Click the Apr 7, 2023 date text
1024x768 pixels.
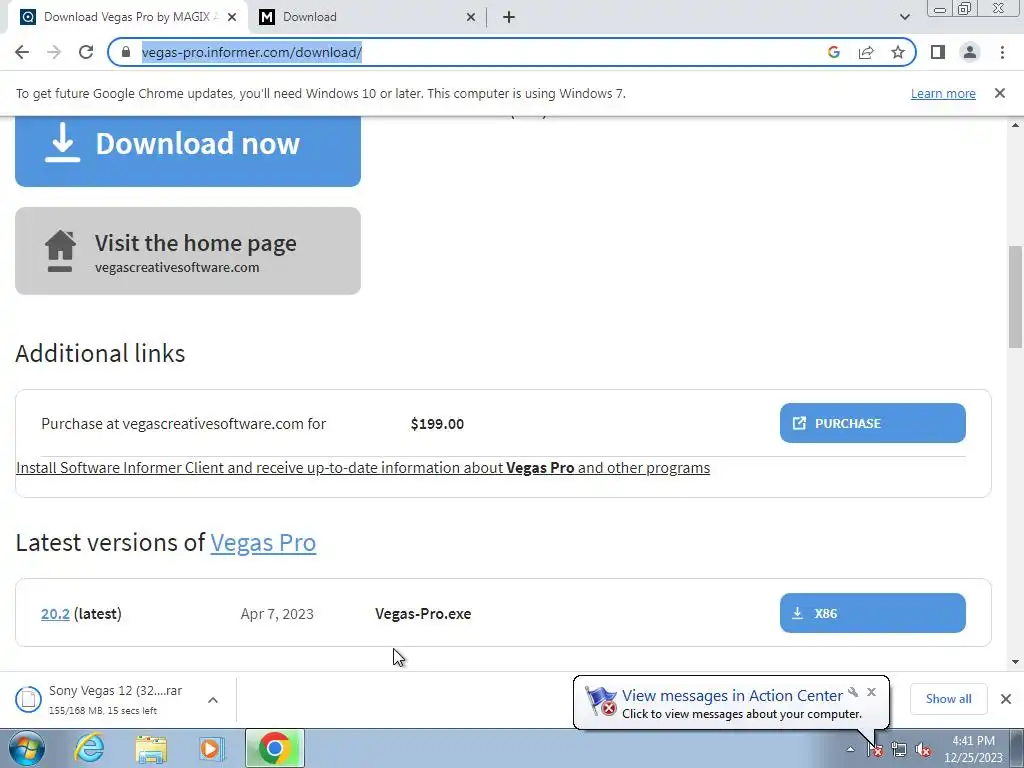pos(277,614)
